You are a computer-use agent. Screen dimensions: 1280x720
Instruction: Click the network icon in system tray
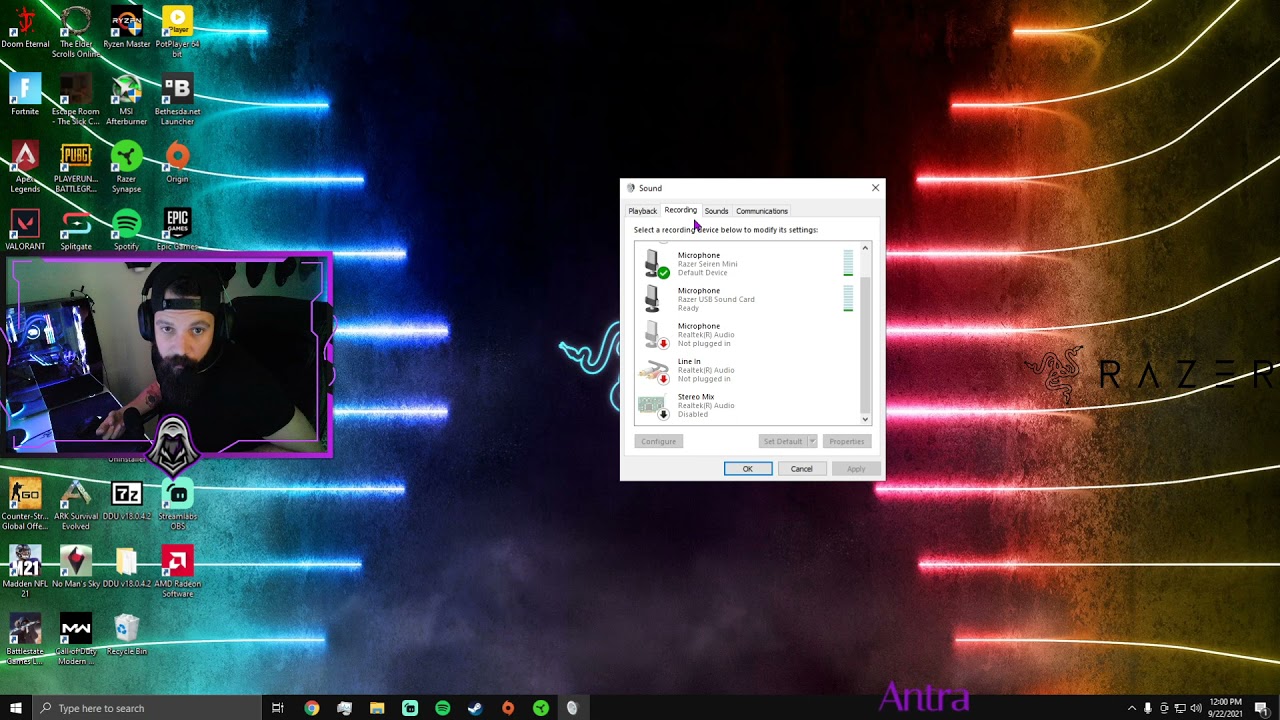point(1180,708)
